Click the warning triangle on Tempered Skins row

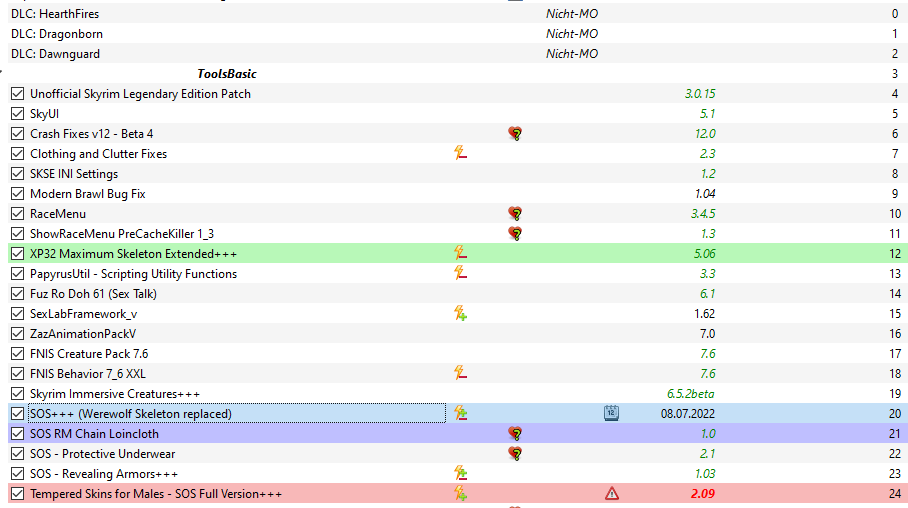pyautogui.click(x=612, y=494)
